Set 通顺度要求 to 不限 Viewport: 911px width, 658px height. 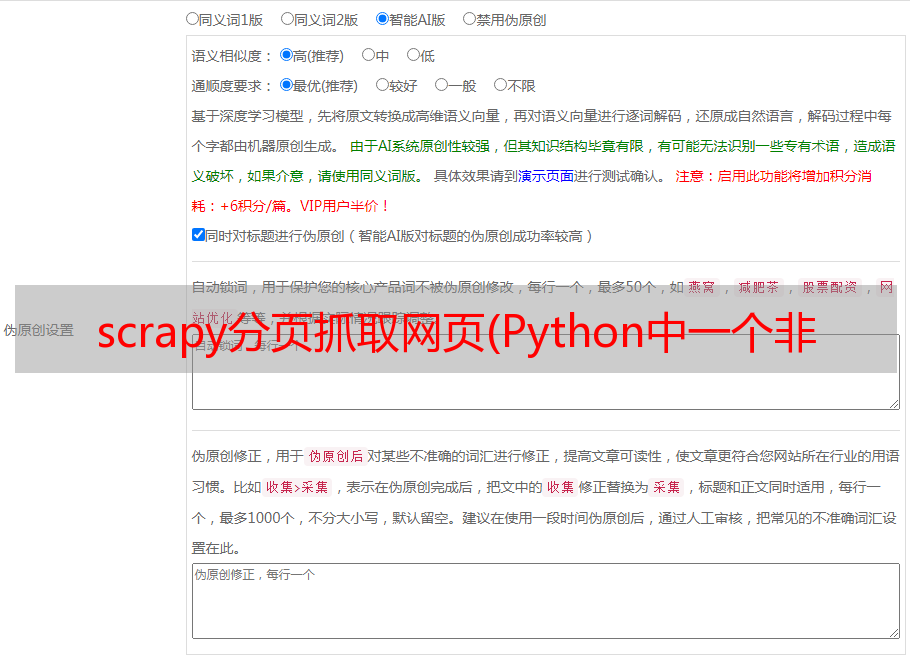(x=500, y=85)
